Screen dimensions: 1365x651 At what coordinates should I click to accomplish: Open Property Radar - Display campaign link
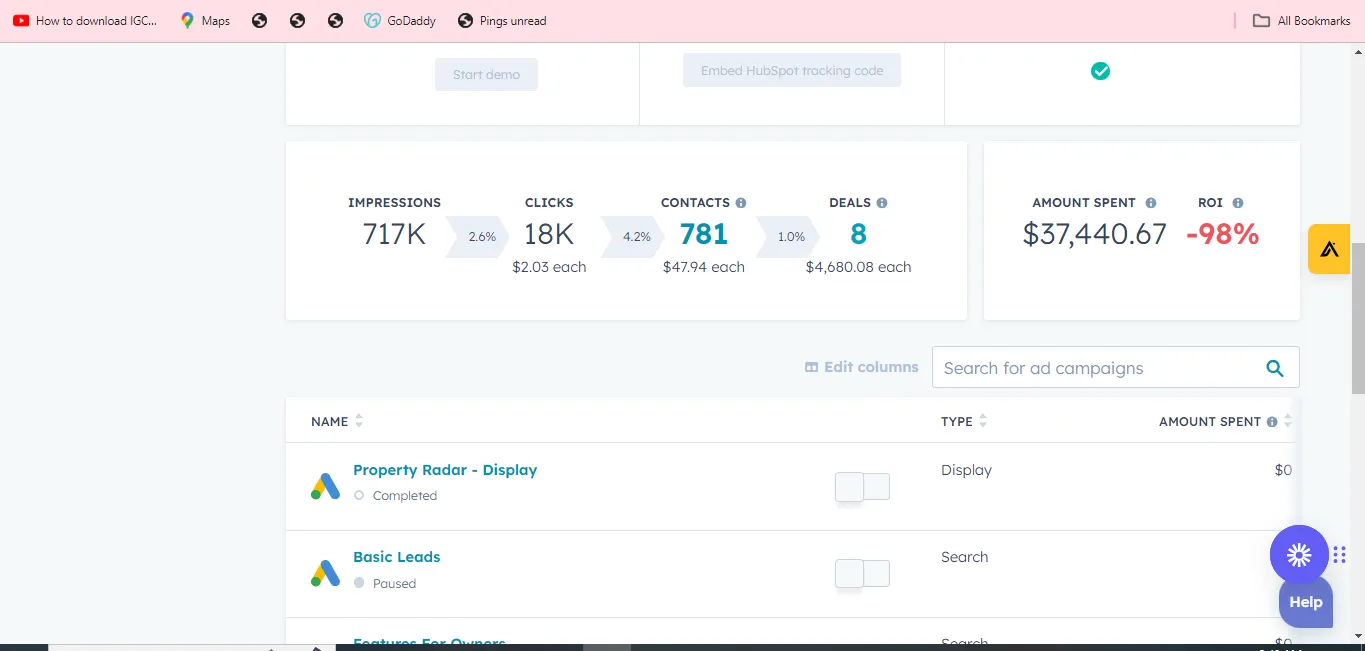pyautogui.click(x=445, y=470)
